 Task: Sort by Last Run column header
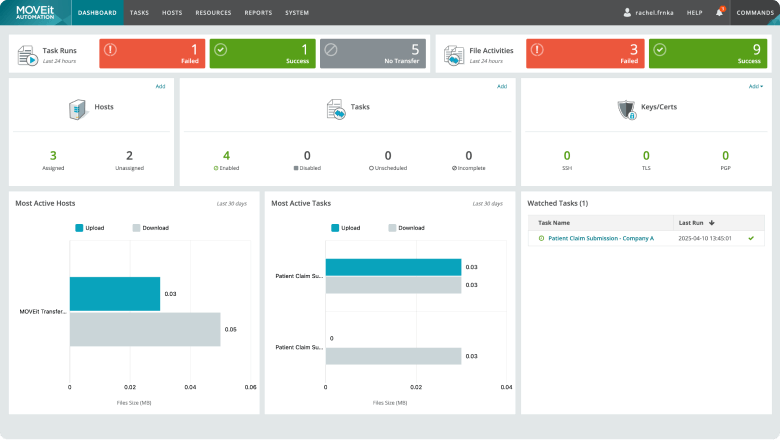[x=695, y=223]
